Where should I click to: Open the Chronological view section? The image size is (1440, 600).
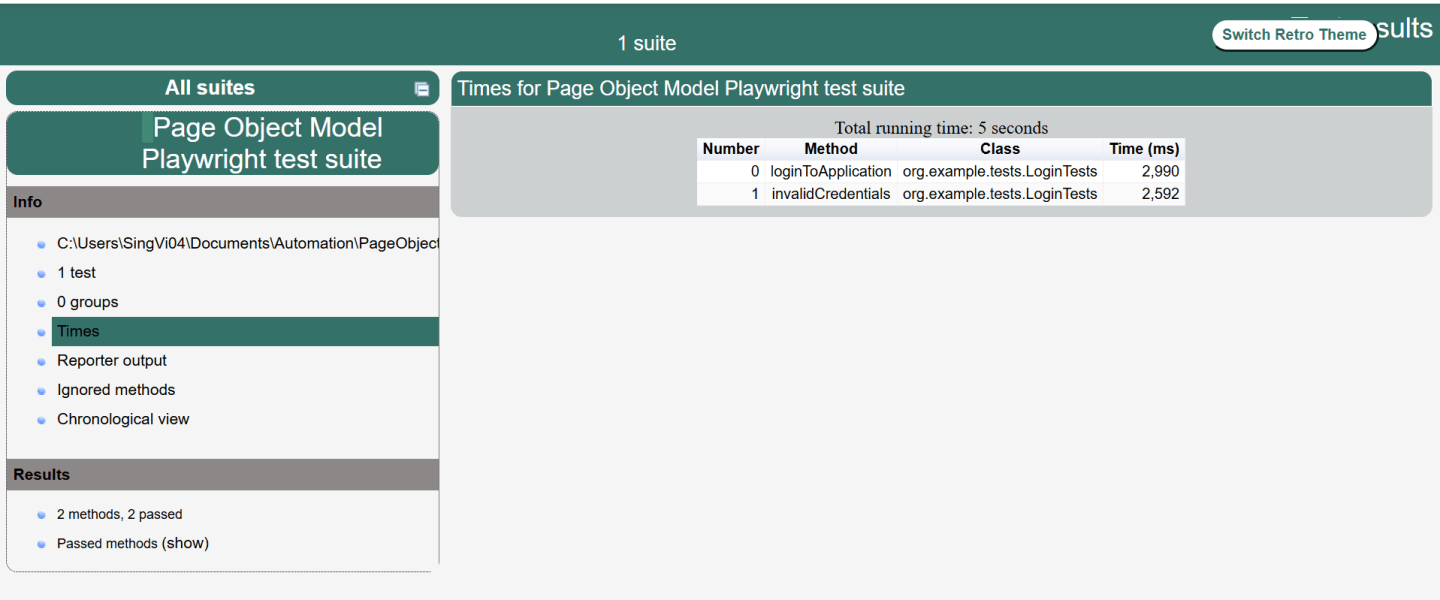click(x=123, y=419)
